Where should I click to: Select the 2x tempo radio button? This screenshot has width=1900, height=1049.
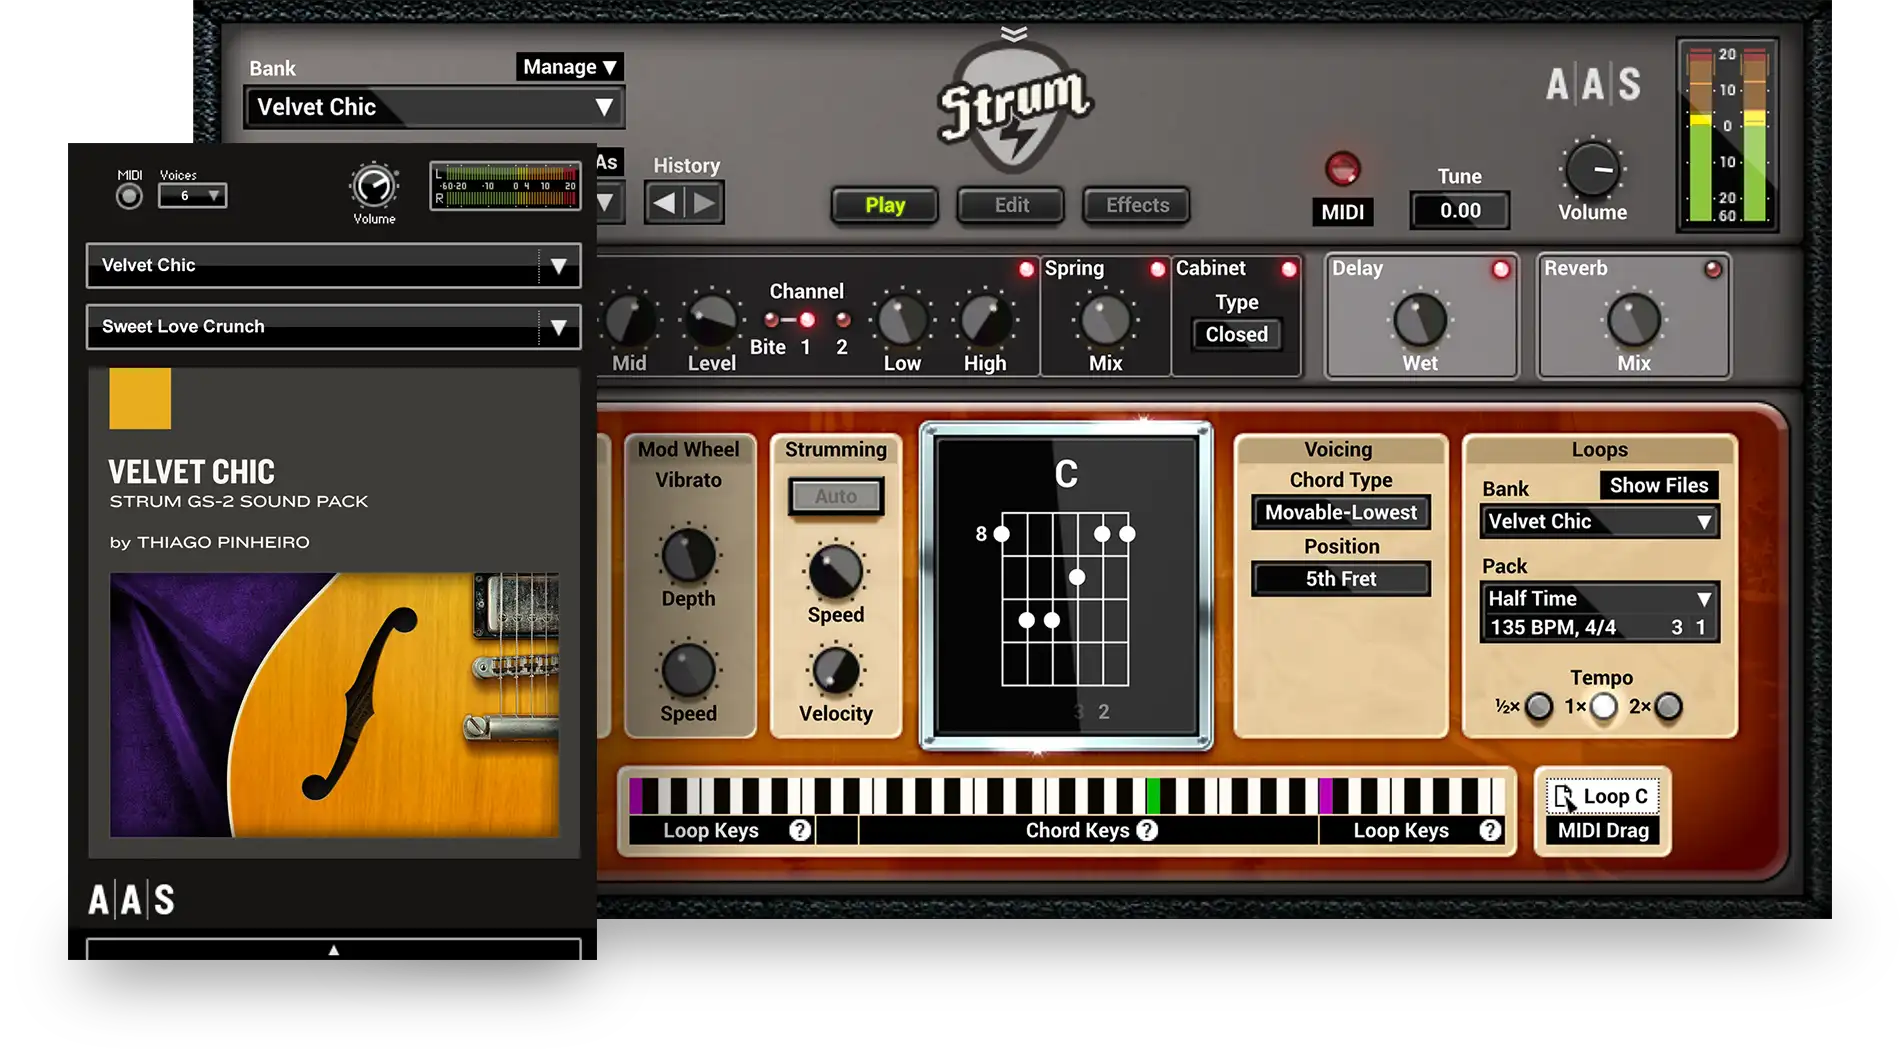point(1668,707)
